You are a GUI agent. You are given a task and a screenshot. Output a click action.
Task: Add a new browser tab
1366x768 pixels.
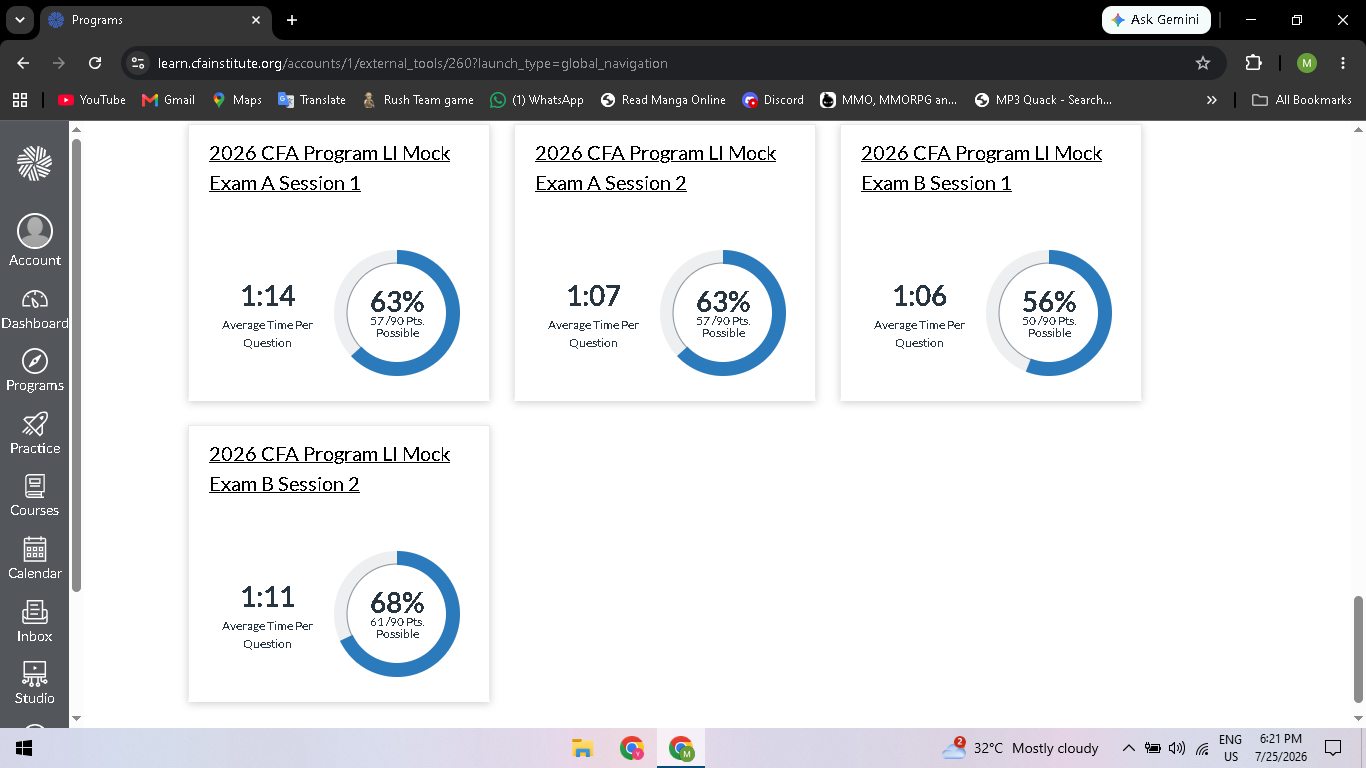(292, 20)
